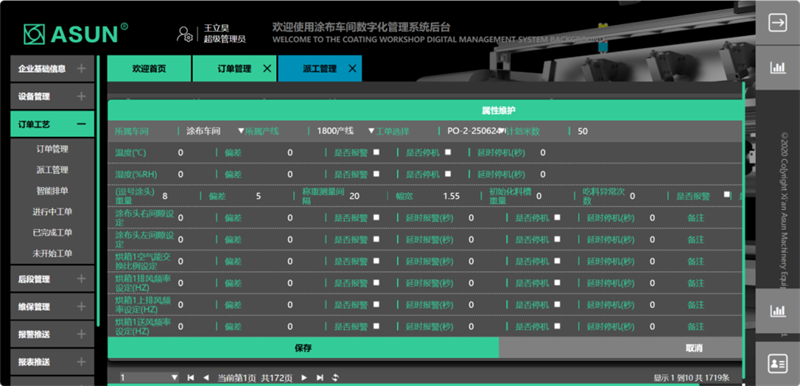Check 是否报警 for 涂布头右间隙设定
This screenshot has width=800, height=386.
[377, 217]
